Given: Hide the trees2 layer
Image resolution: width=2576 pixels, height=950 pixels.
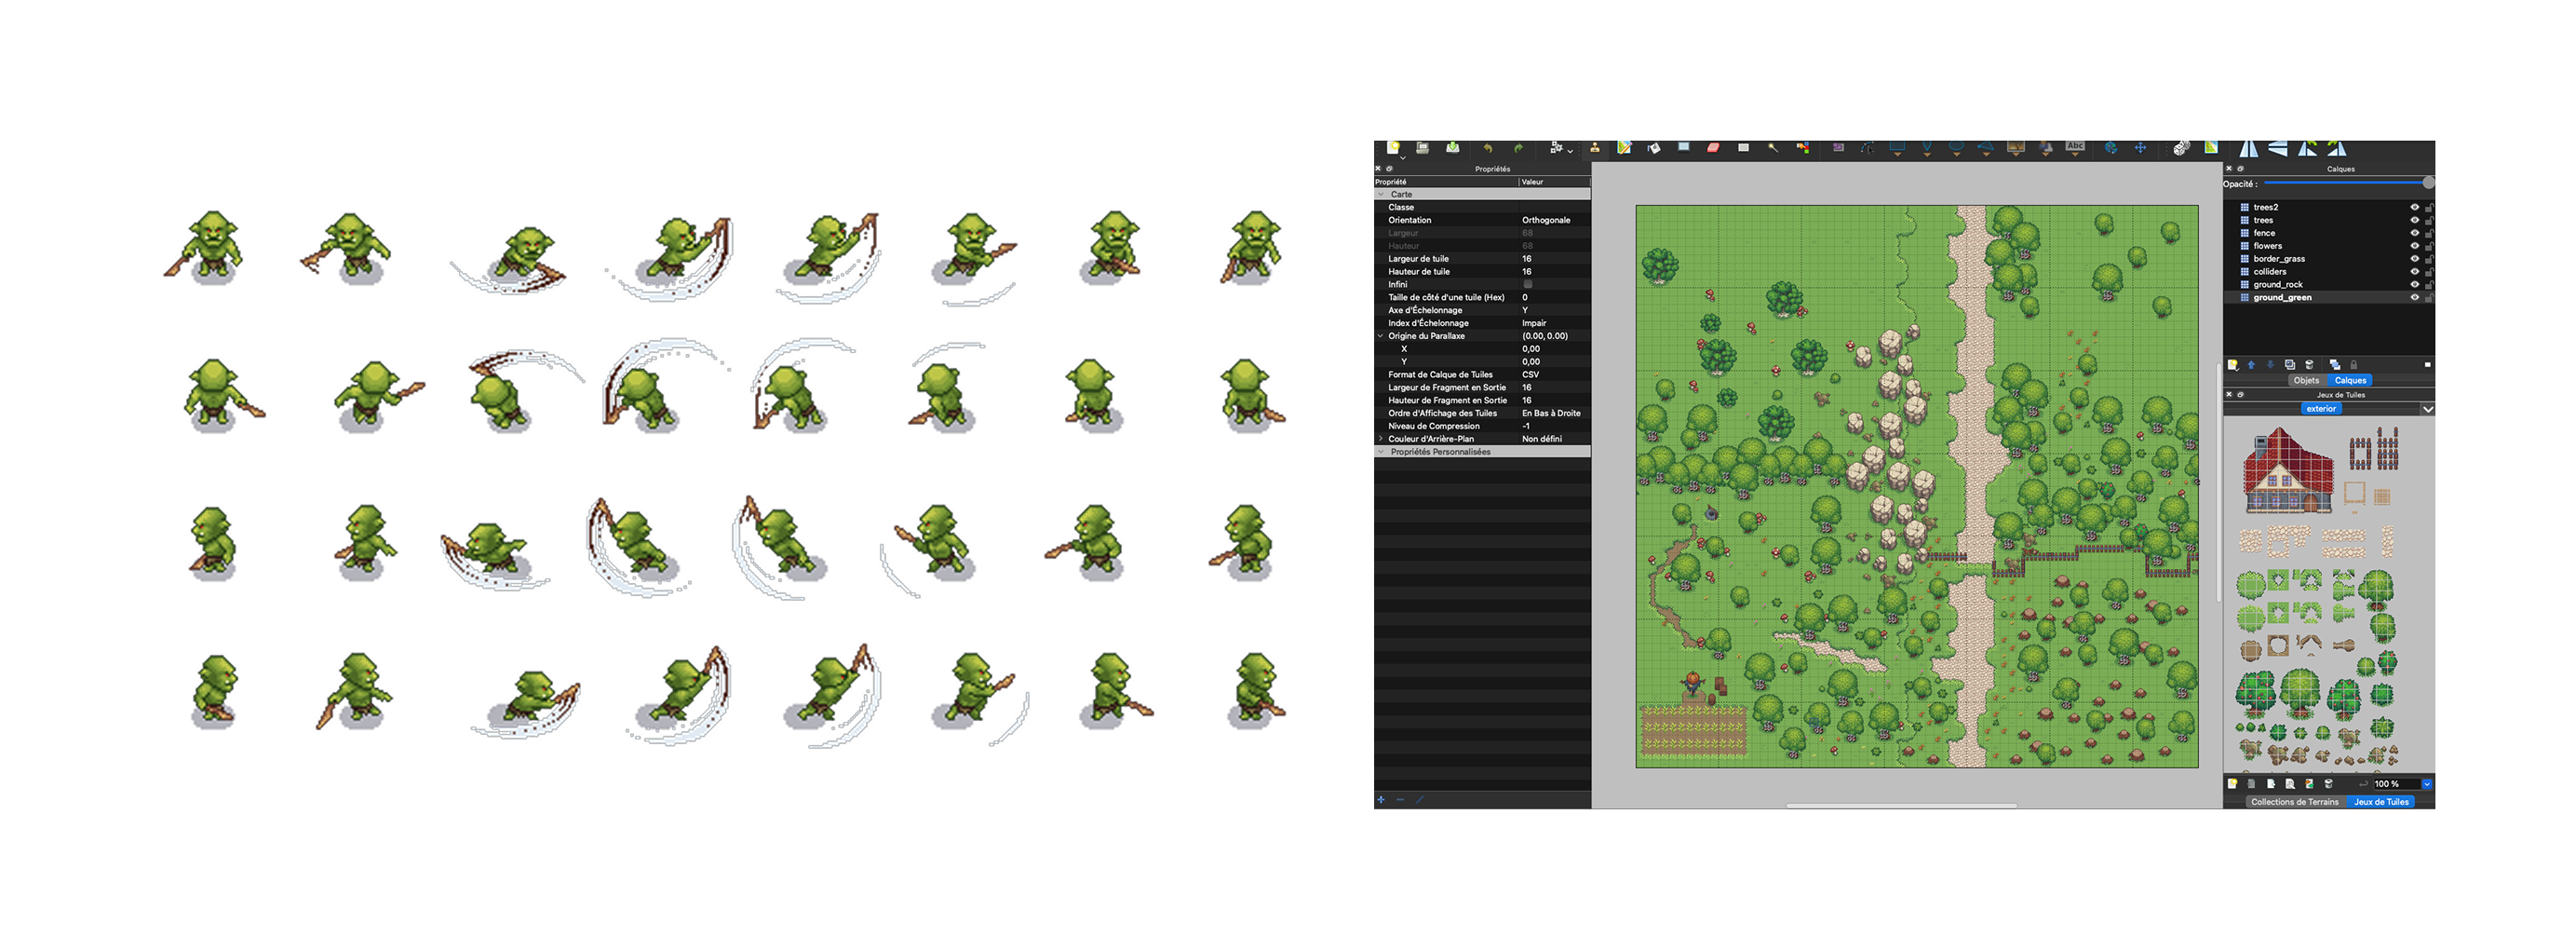Looking at the screenshot, I should click(x=2414, y=207).
